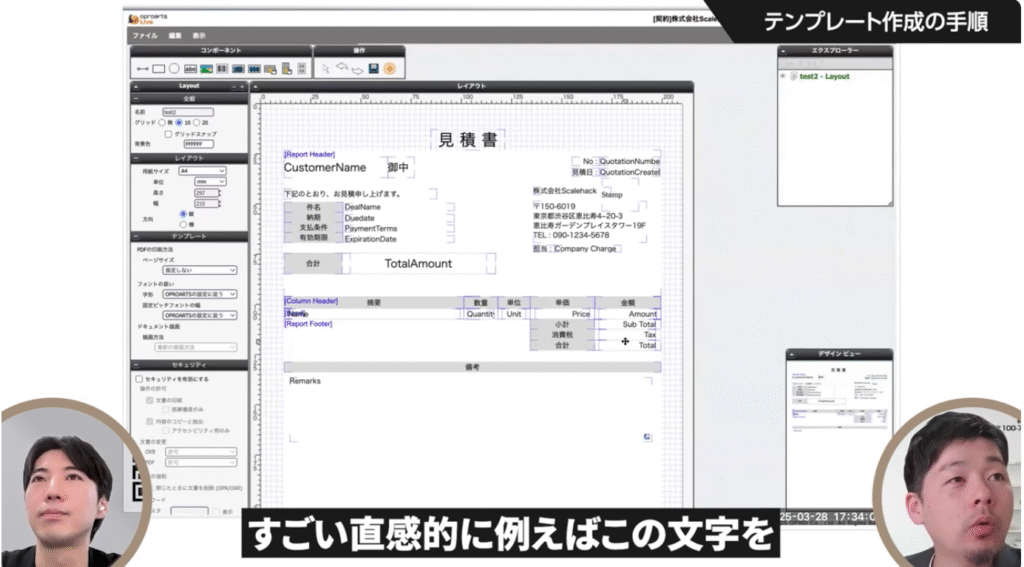Select the DealName field on canvas
The width and height of the screenshot is (1024, 567).
362,207
